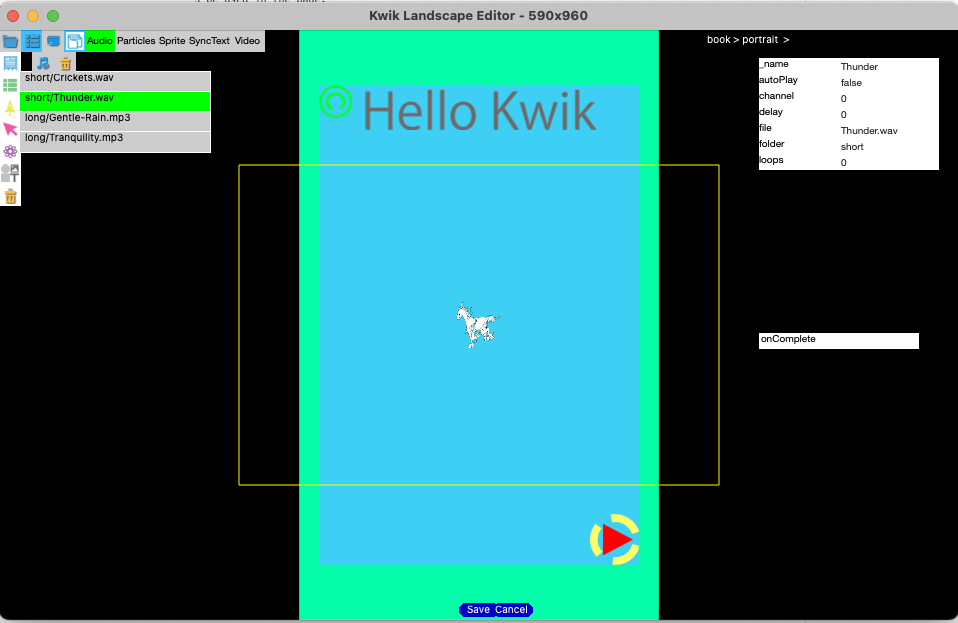
Task: Click the red play button on canvas
Action: tap(615, 539)
